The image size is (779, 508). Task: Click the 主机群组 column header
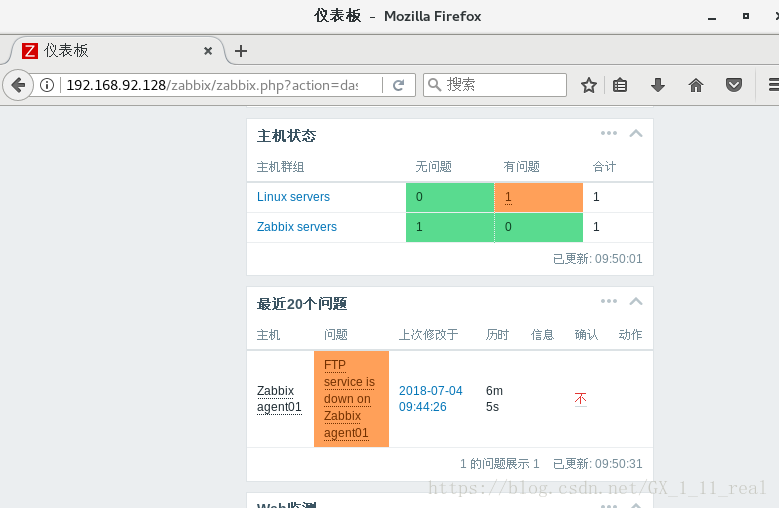coord(280,167)
